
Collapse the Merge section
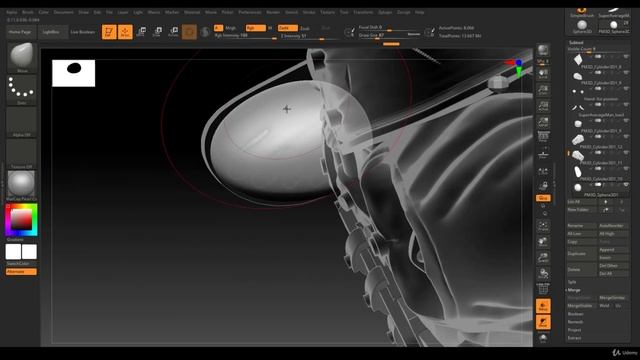[x=574, y=290]
